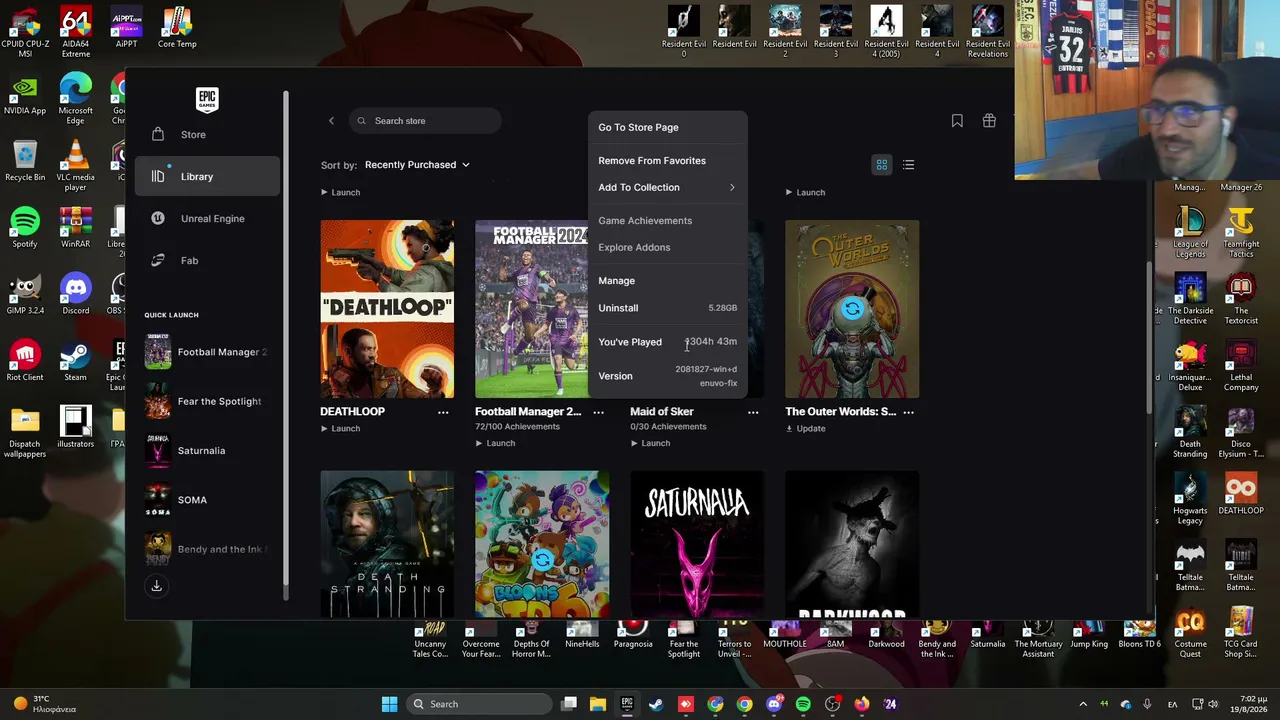Viewport: 1280px width, 720px height.
Task: Click the Epic Games logo in the launcher
Action: point(207,99)
